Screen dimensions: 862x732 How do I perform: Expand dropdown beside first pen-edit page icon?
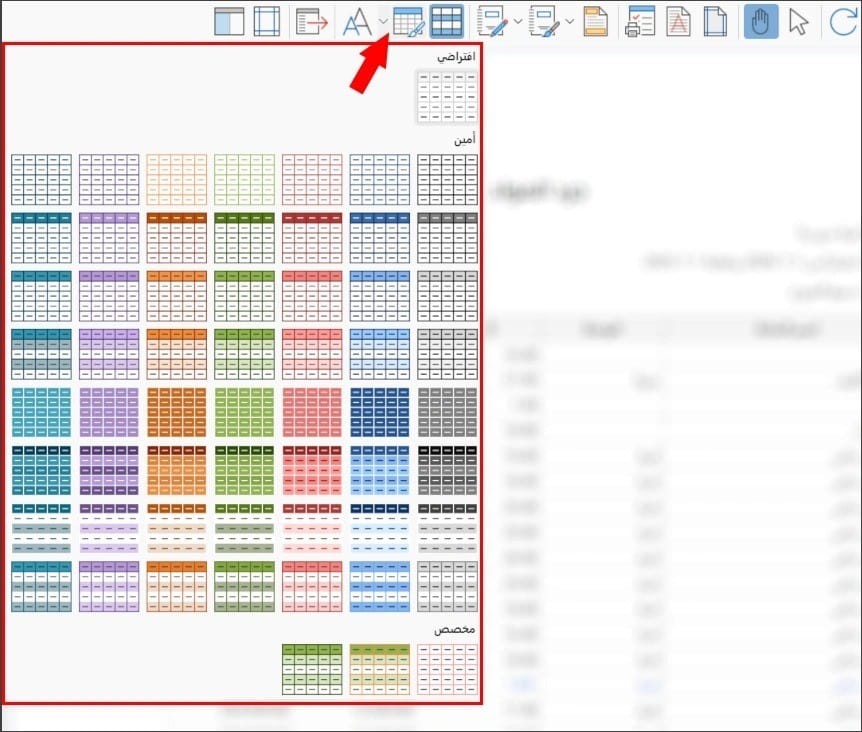pyautogui.click(x=517, y=21)
